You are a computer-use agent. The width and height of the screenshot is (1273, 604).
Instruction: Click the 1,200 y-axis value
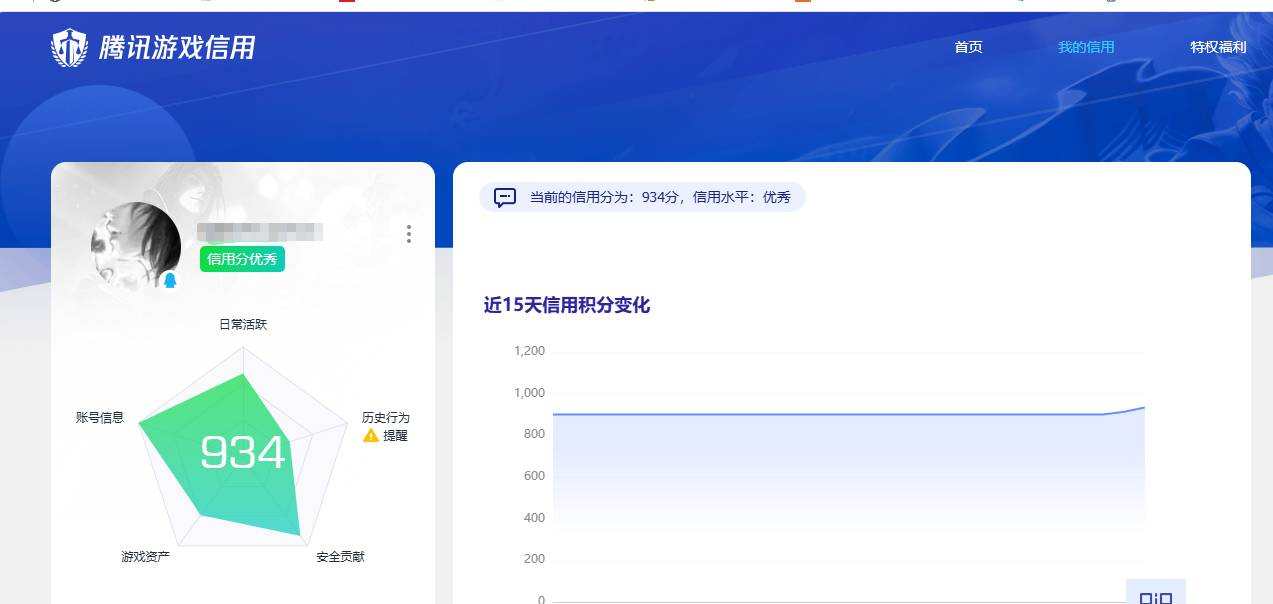pos(529,351)
